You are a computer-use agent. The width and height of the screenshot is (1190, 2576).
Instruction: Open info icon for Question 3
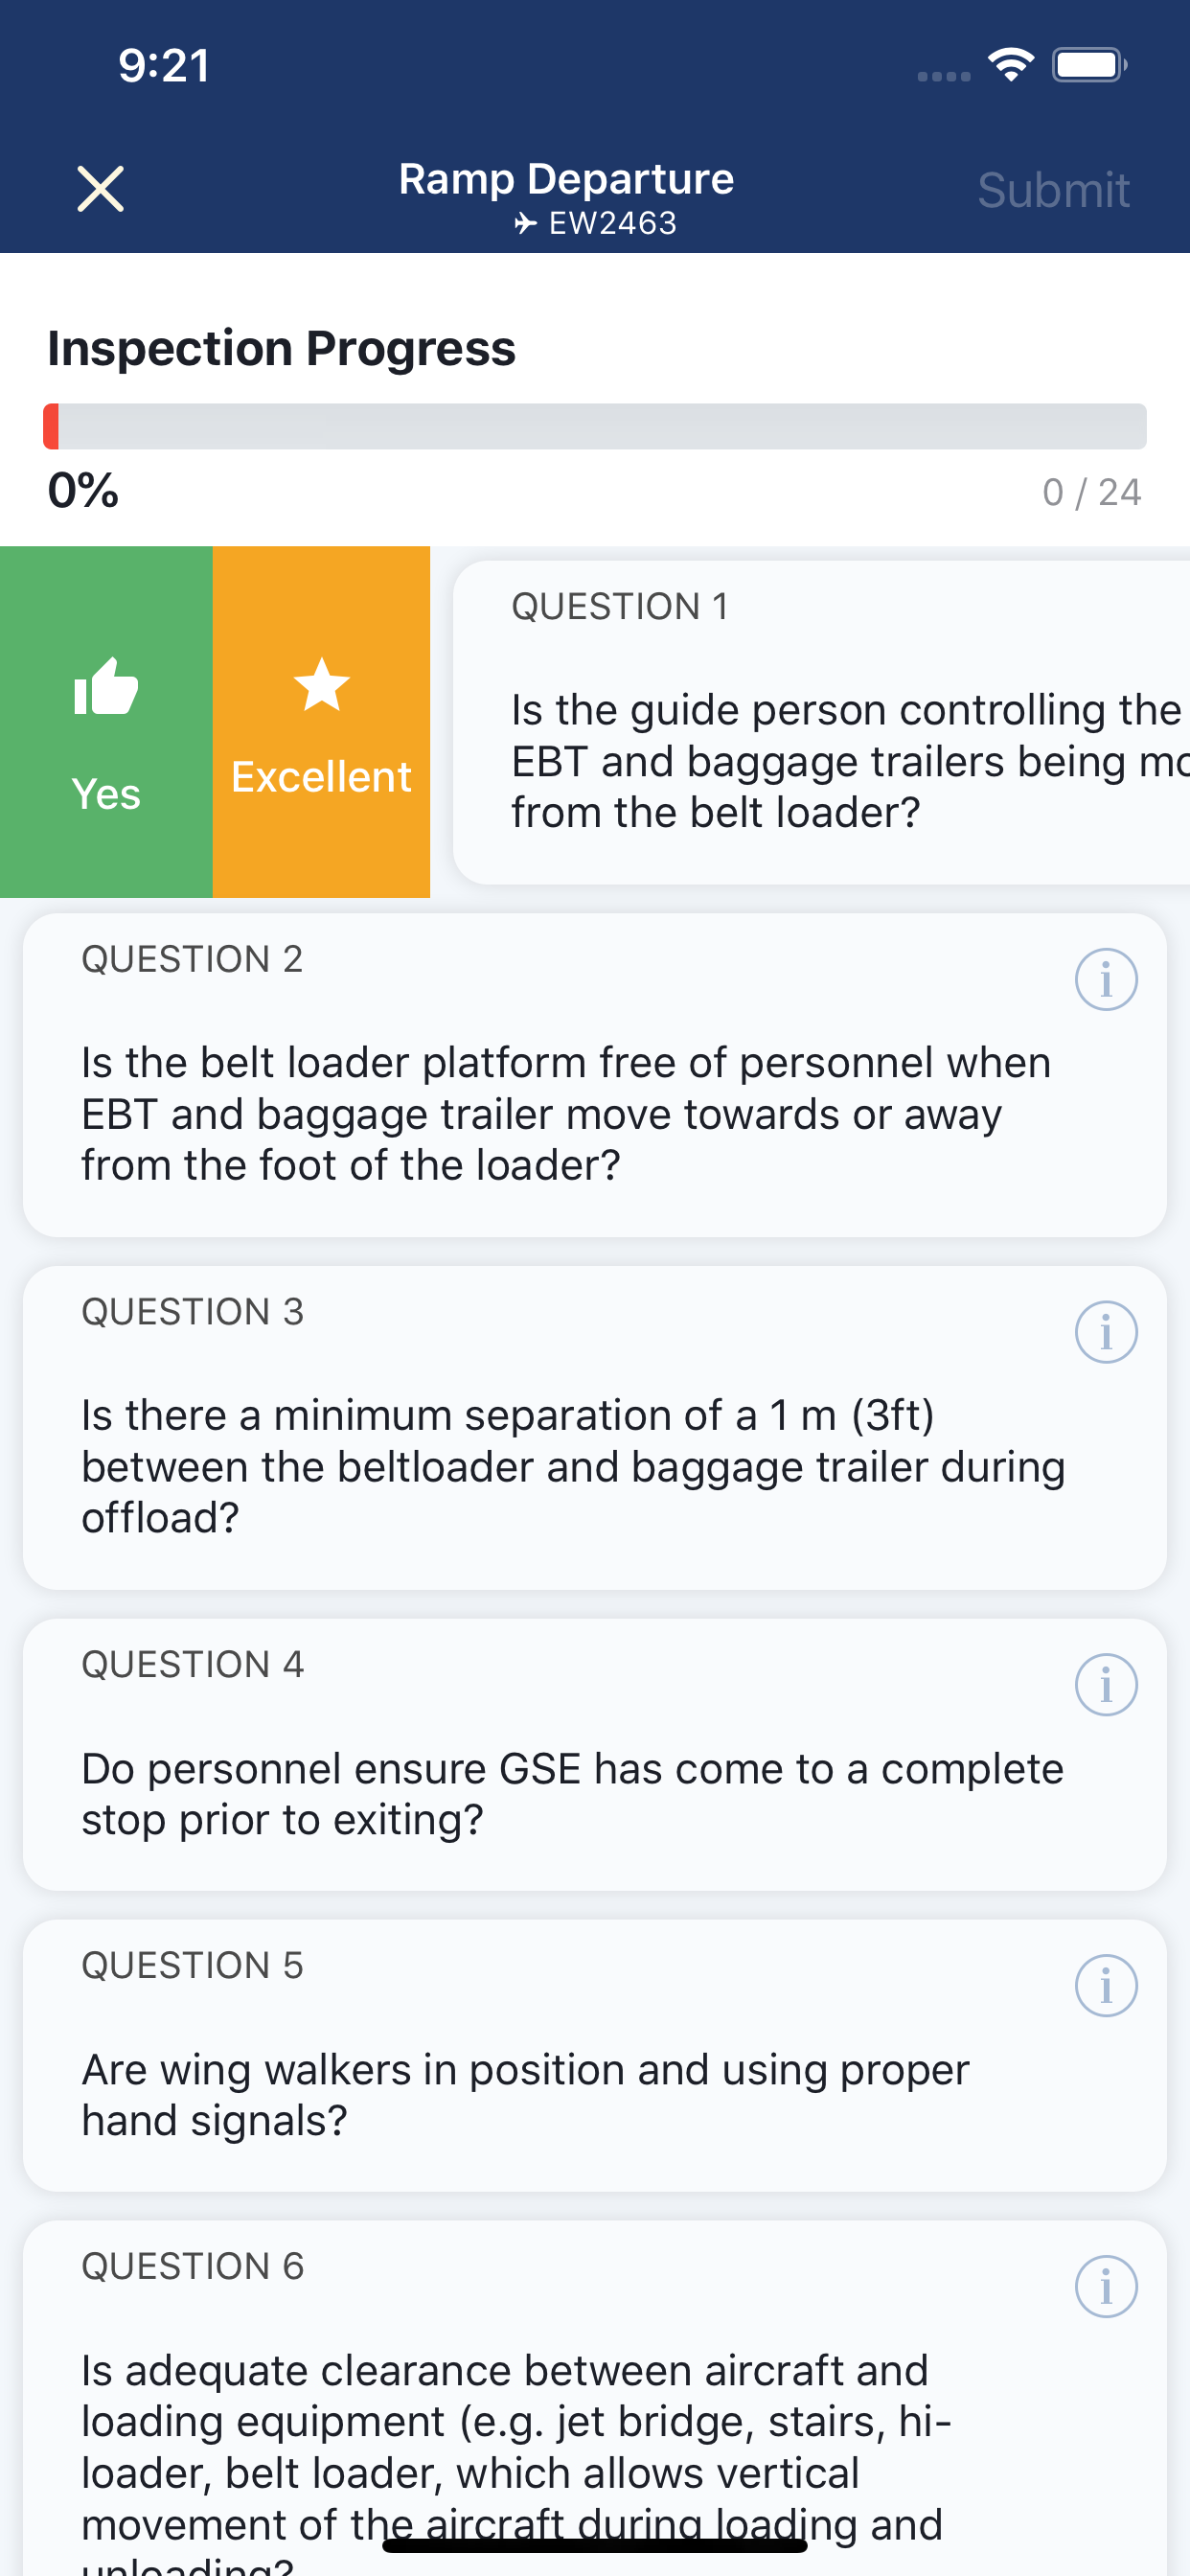(x=1106, y=1332)
